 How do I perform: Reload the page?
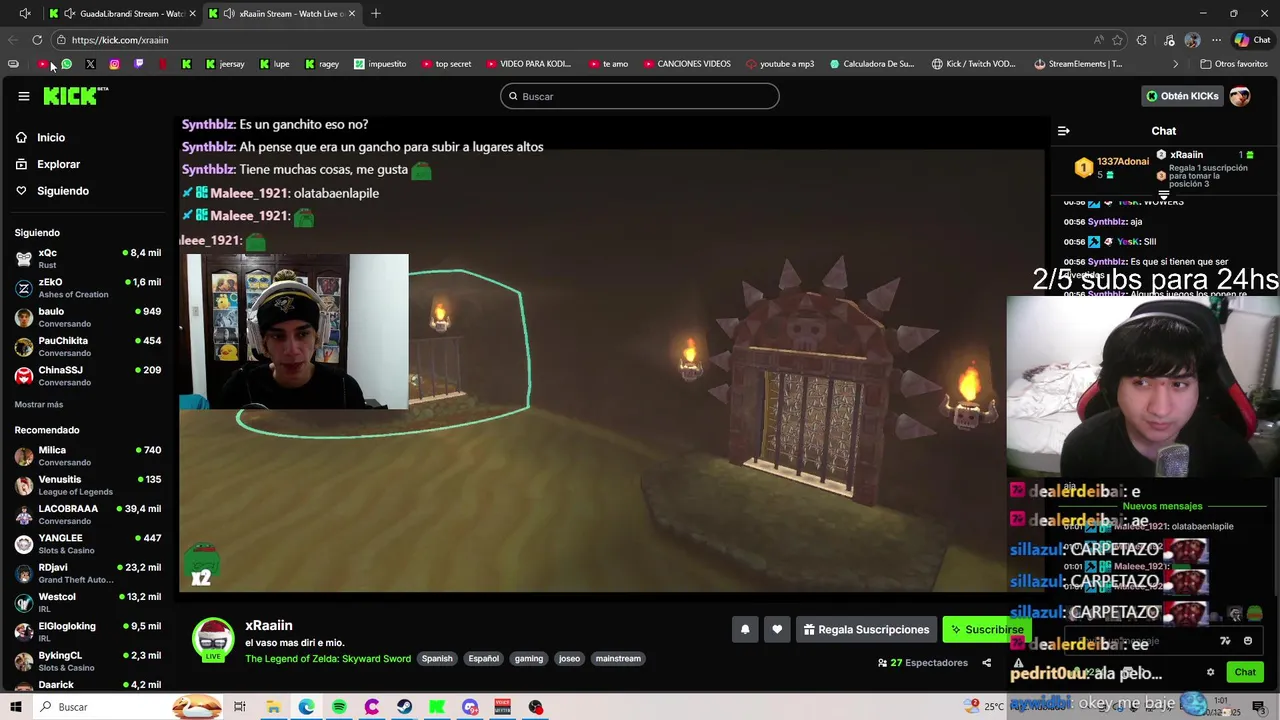pos(37,40)
